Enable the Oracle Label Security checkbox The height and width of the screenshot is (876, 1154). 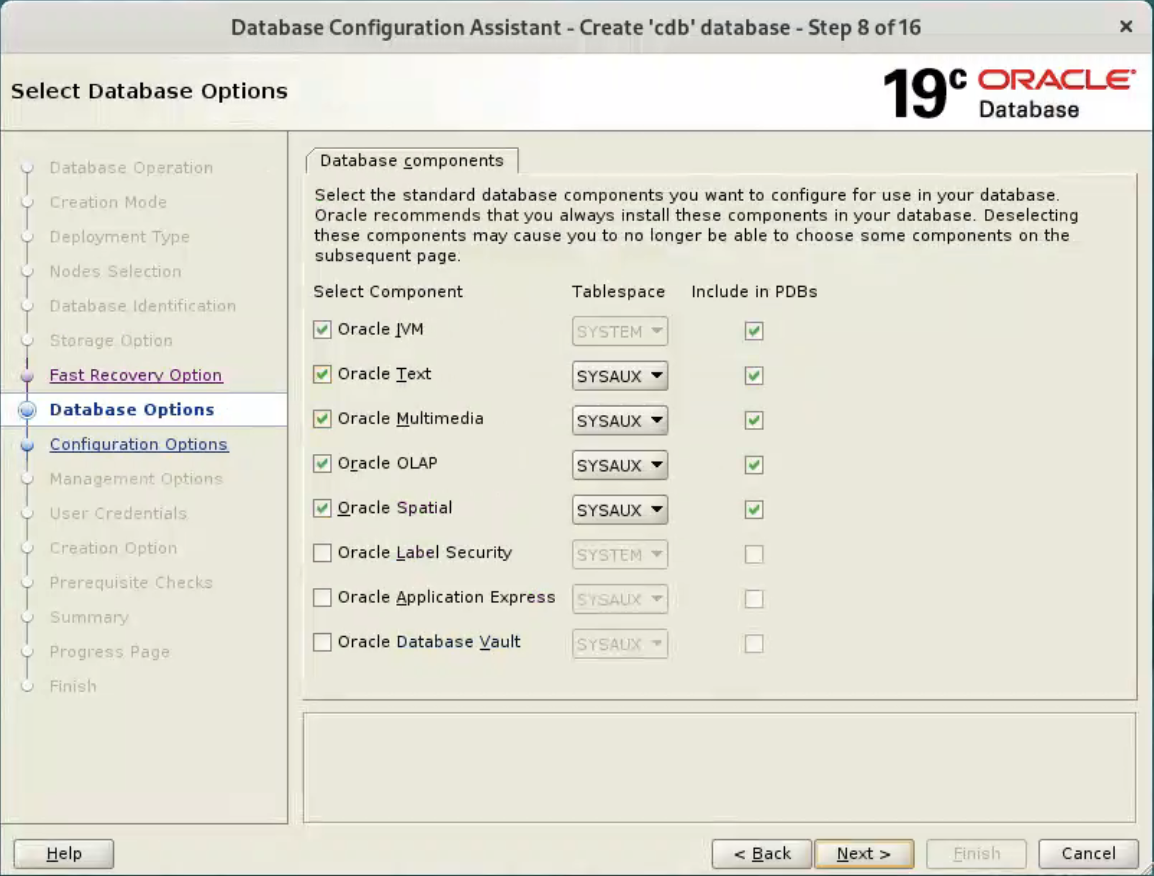click(322, 553)
